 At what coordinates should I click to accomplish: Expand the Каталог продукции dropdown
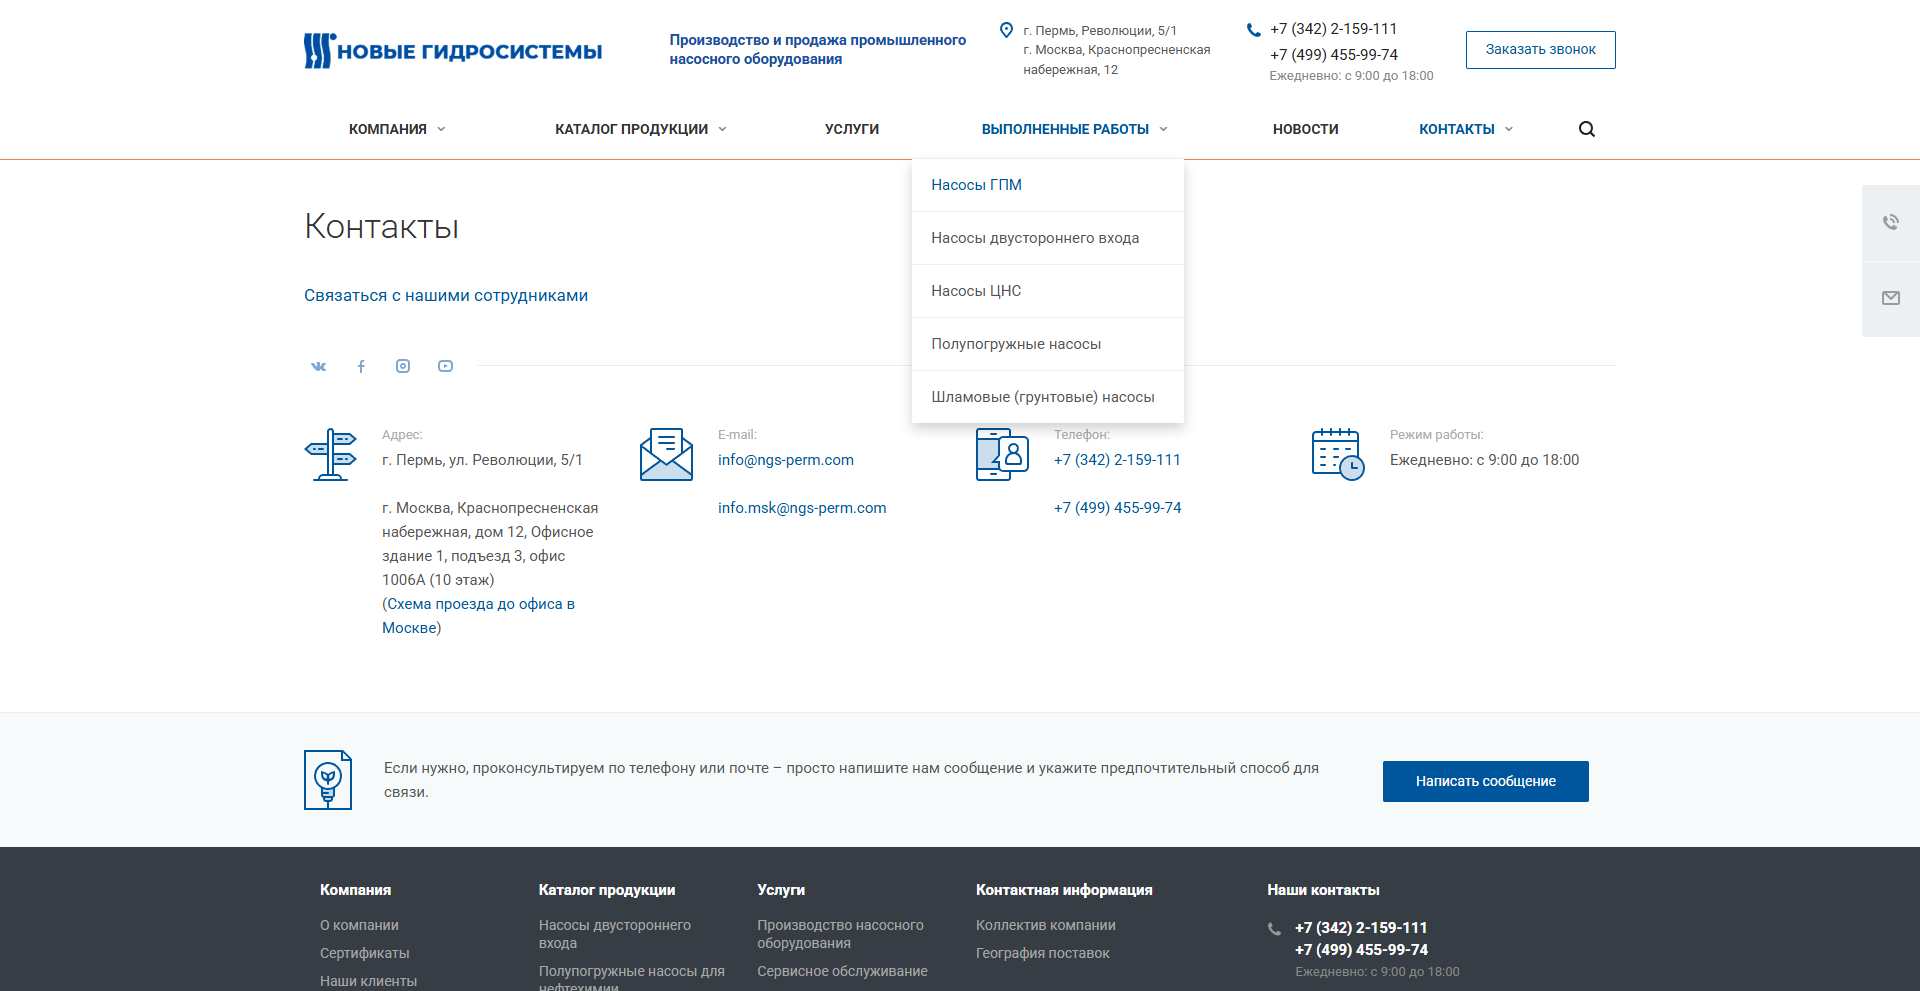(640, 129)
